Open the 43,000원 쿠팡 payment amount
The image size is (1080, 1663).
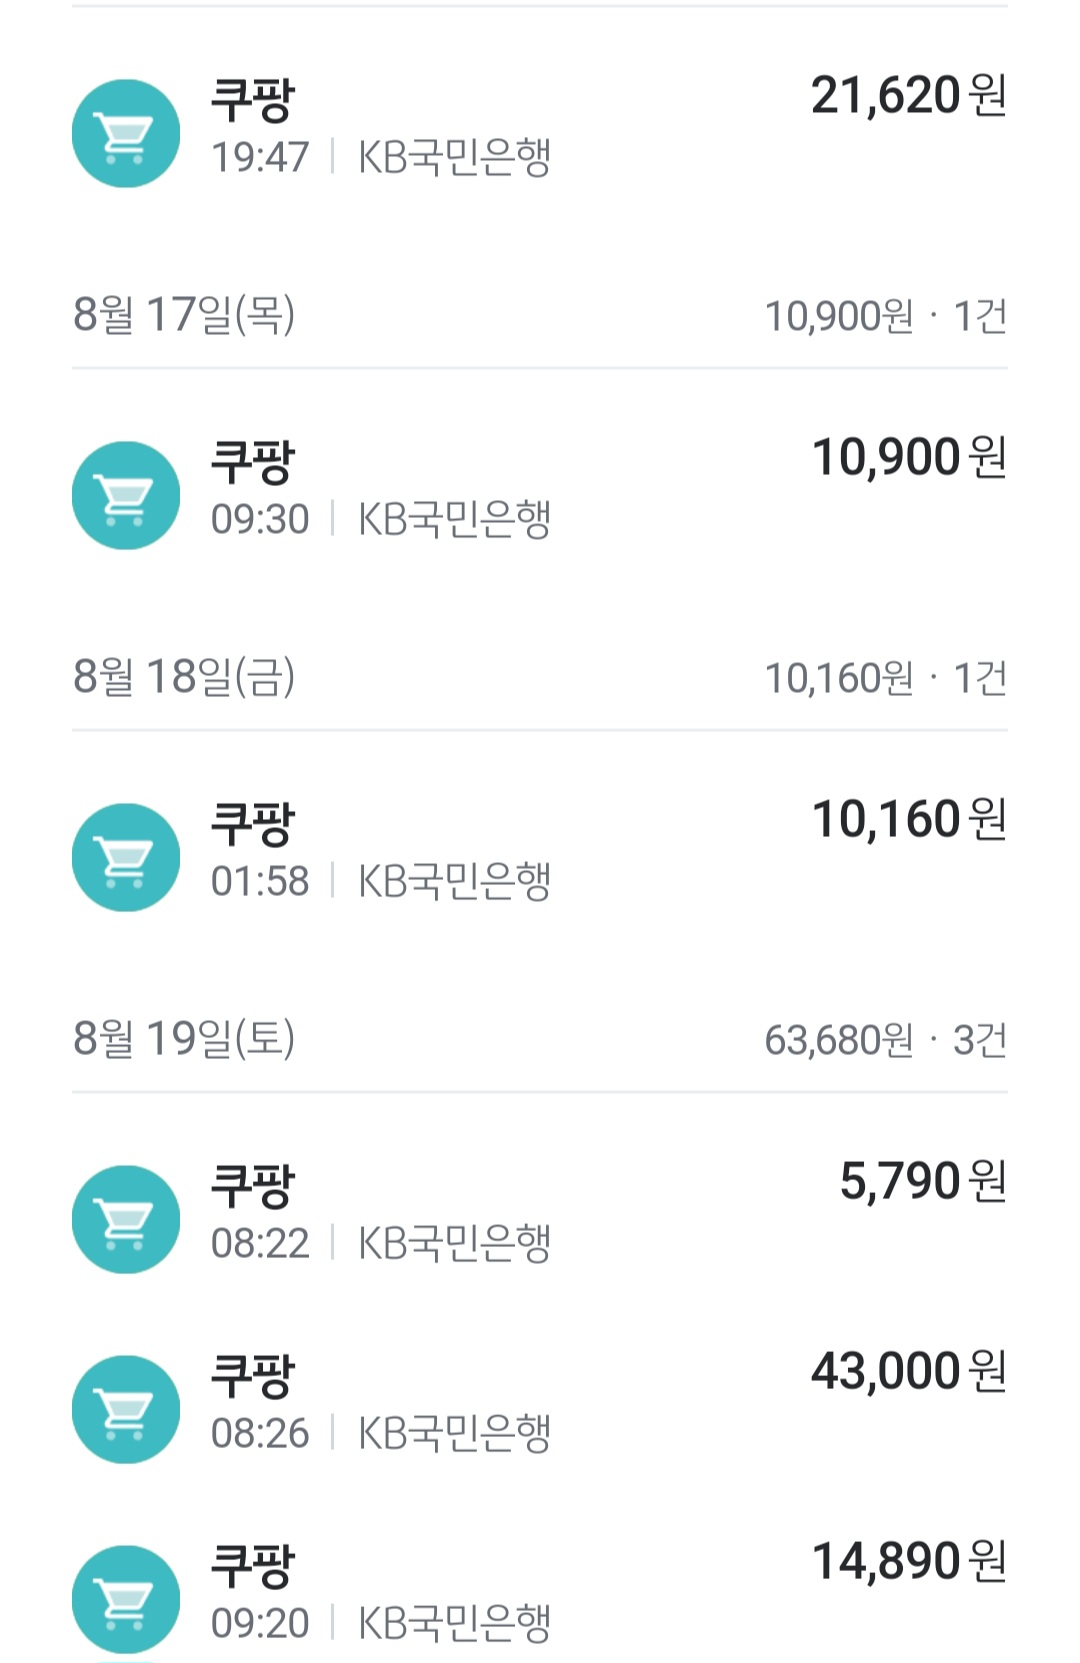908,1372
